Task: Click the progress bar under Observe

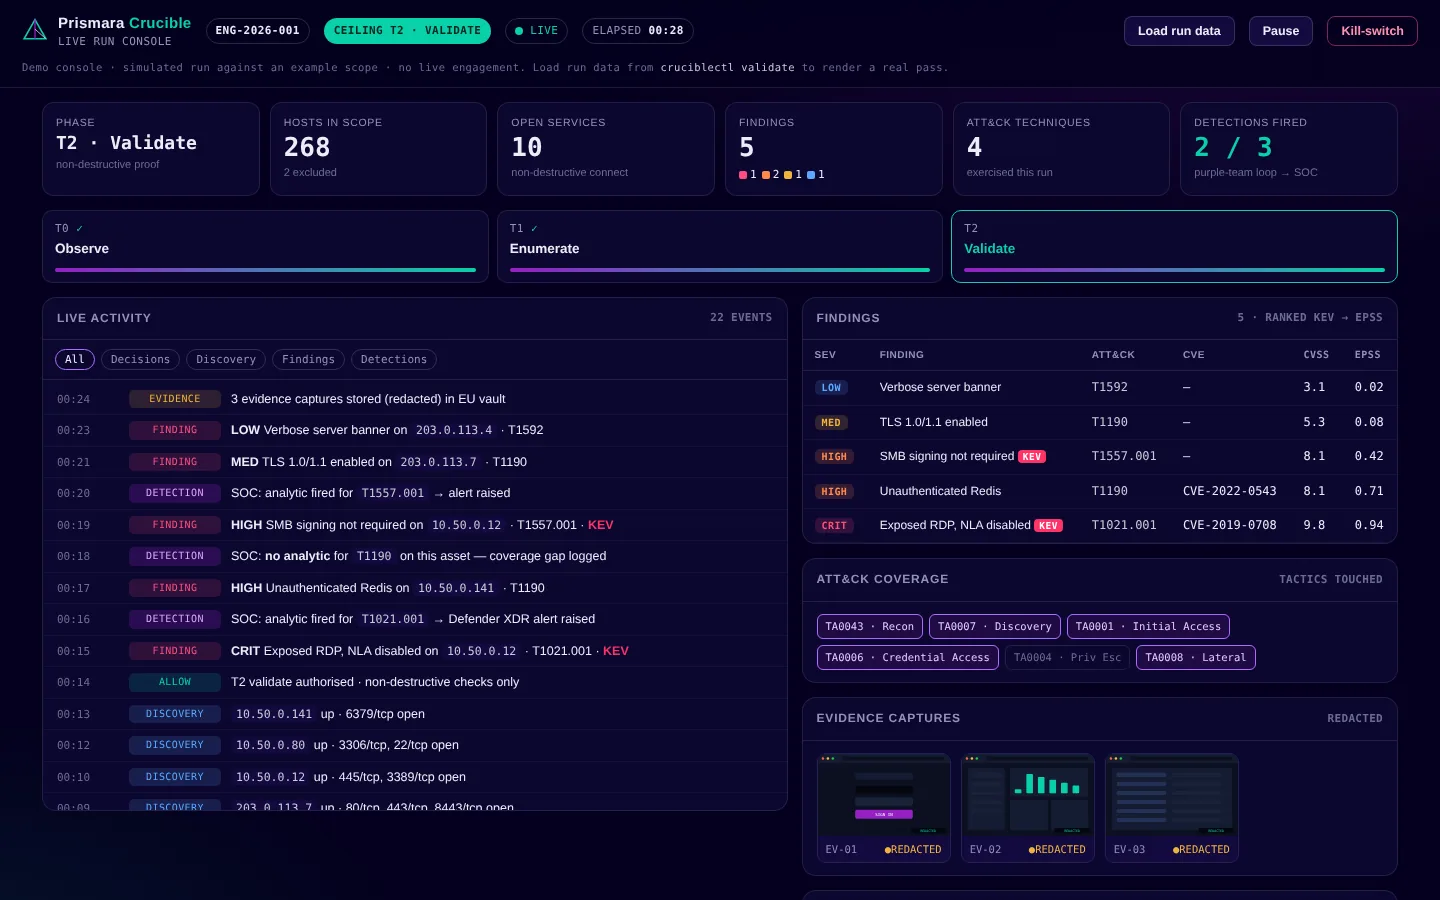Action: (265, 270)
